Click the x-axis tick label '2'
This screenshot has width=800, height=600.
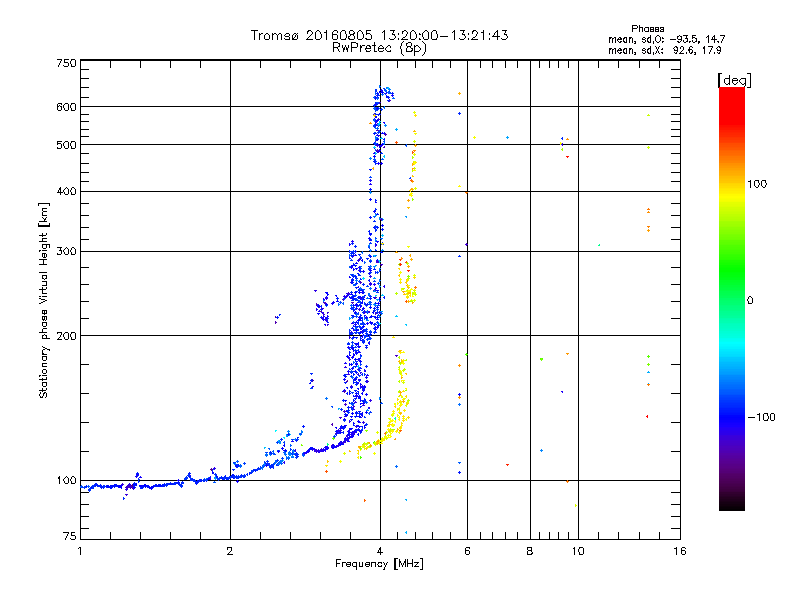pyautogui.click(x=230, y=551)
